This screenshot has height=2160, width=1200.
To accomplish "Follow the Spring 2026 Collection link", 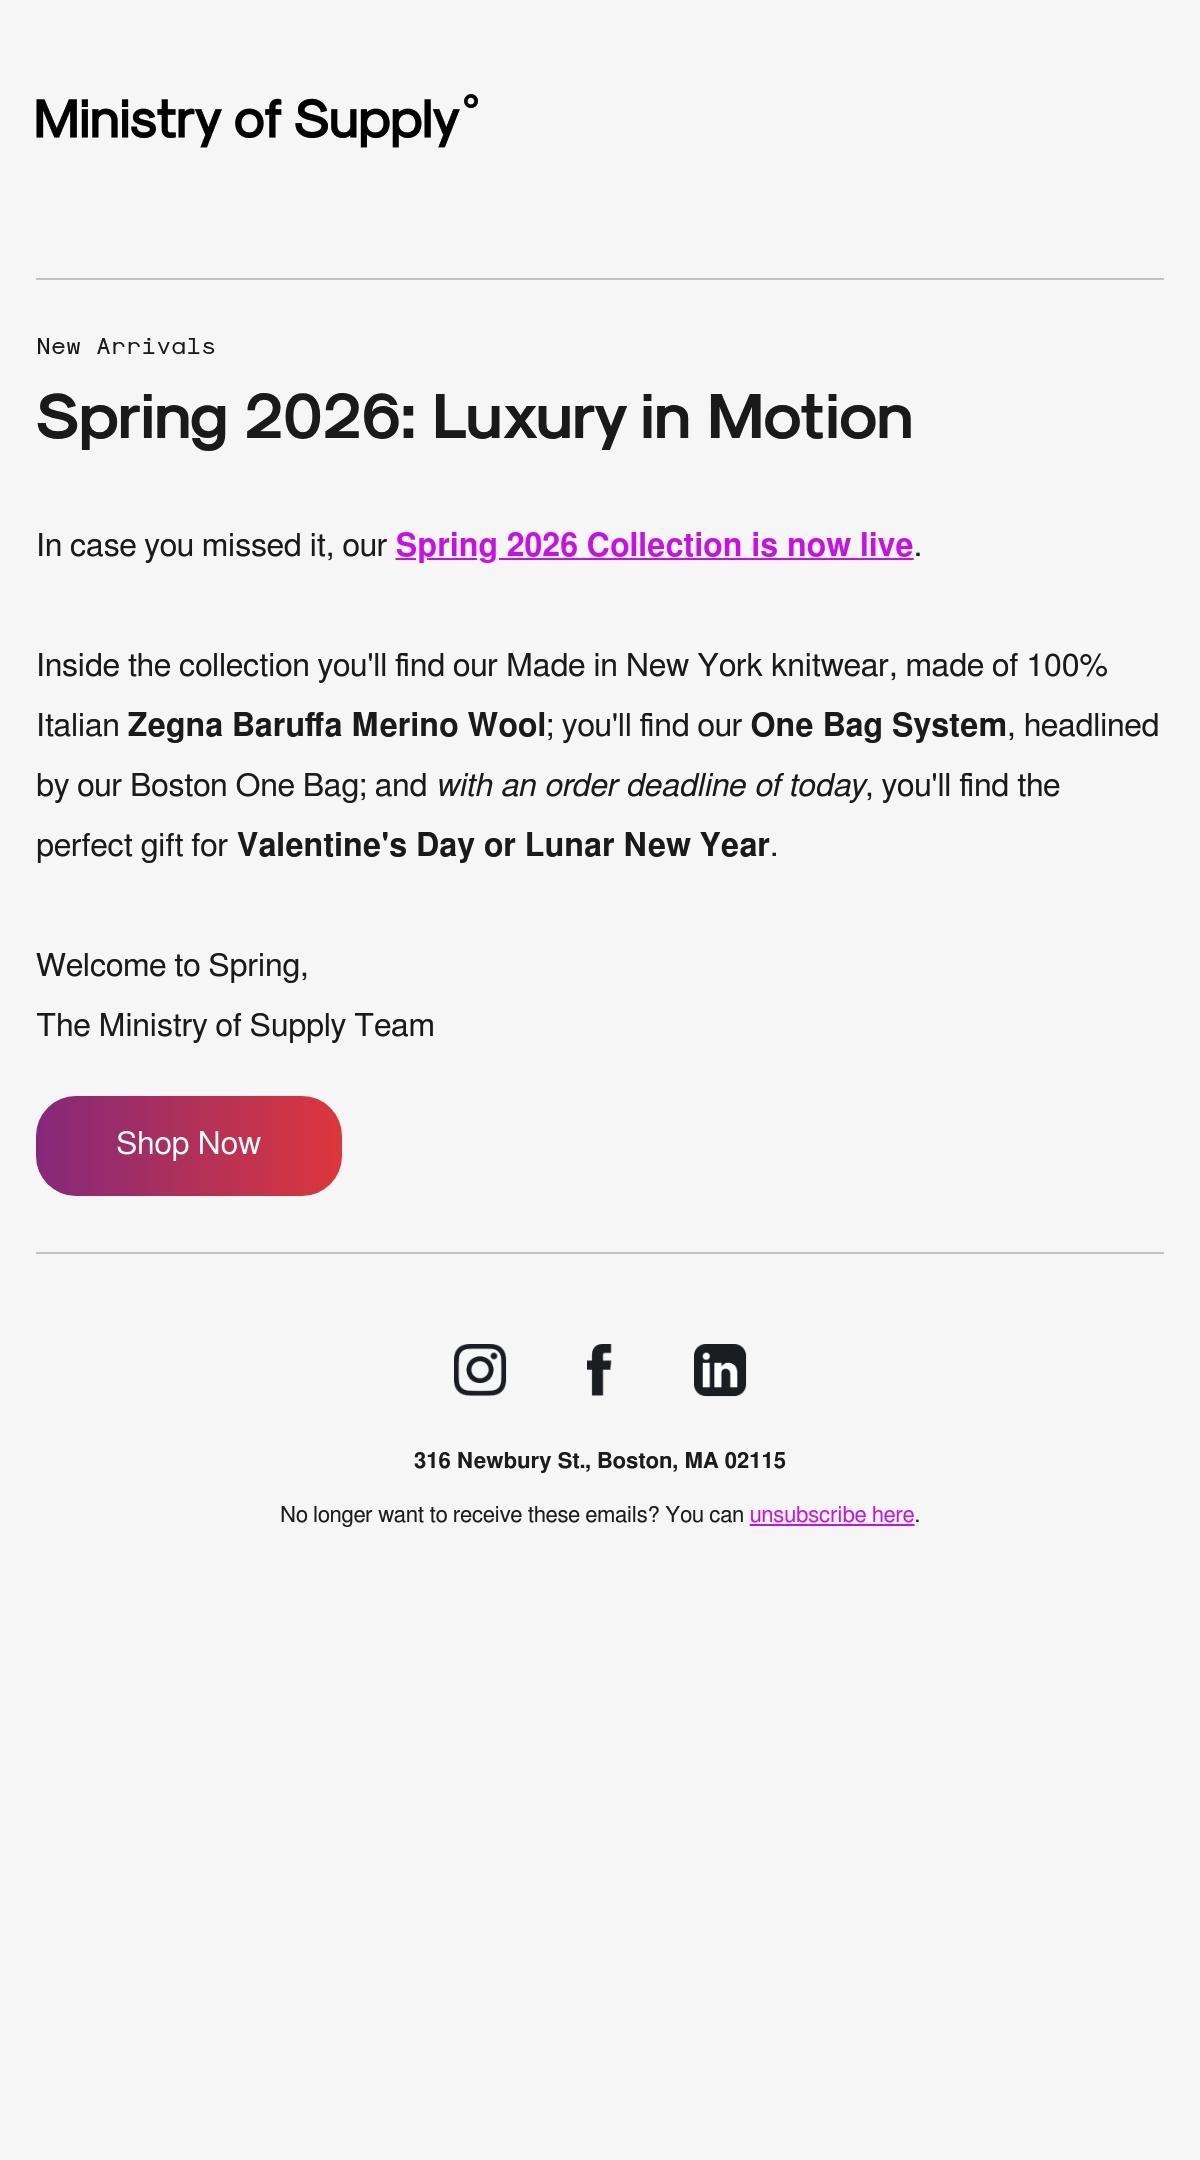I will click(654, 545).
